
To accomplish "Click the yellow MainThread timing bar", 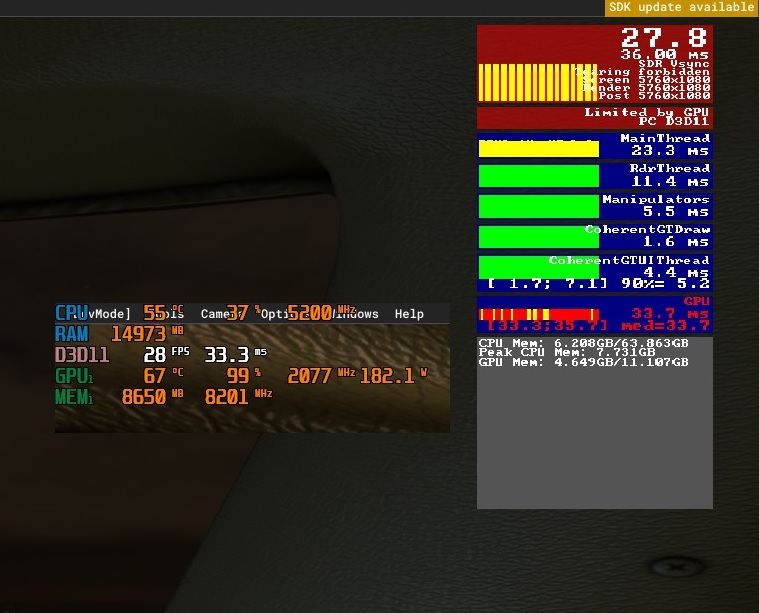I will [x=539, y=149].
